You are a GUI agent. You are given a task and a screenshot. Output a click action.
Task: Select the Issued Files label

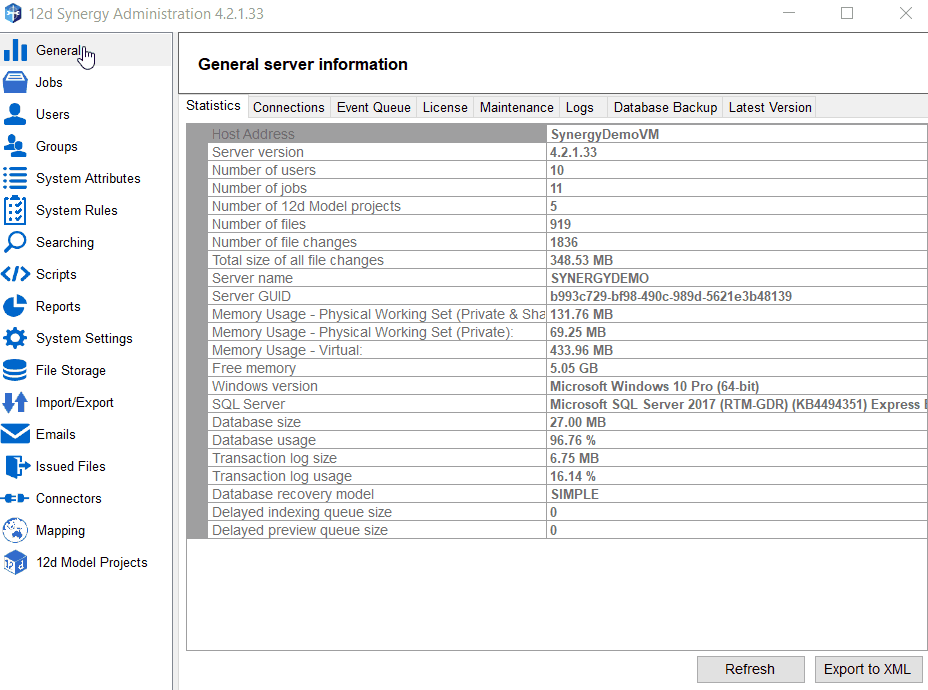70,466
